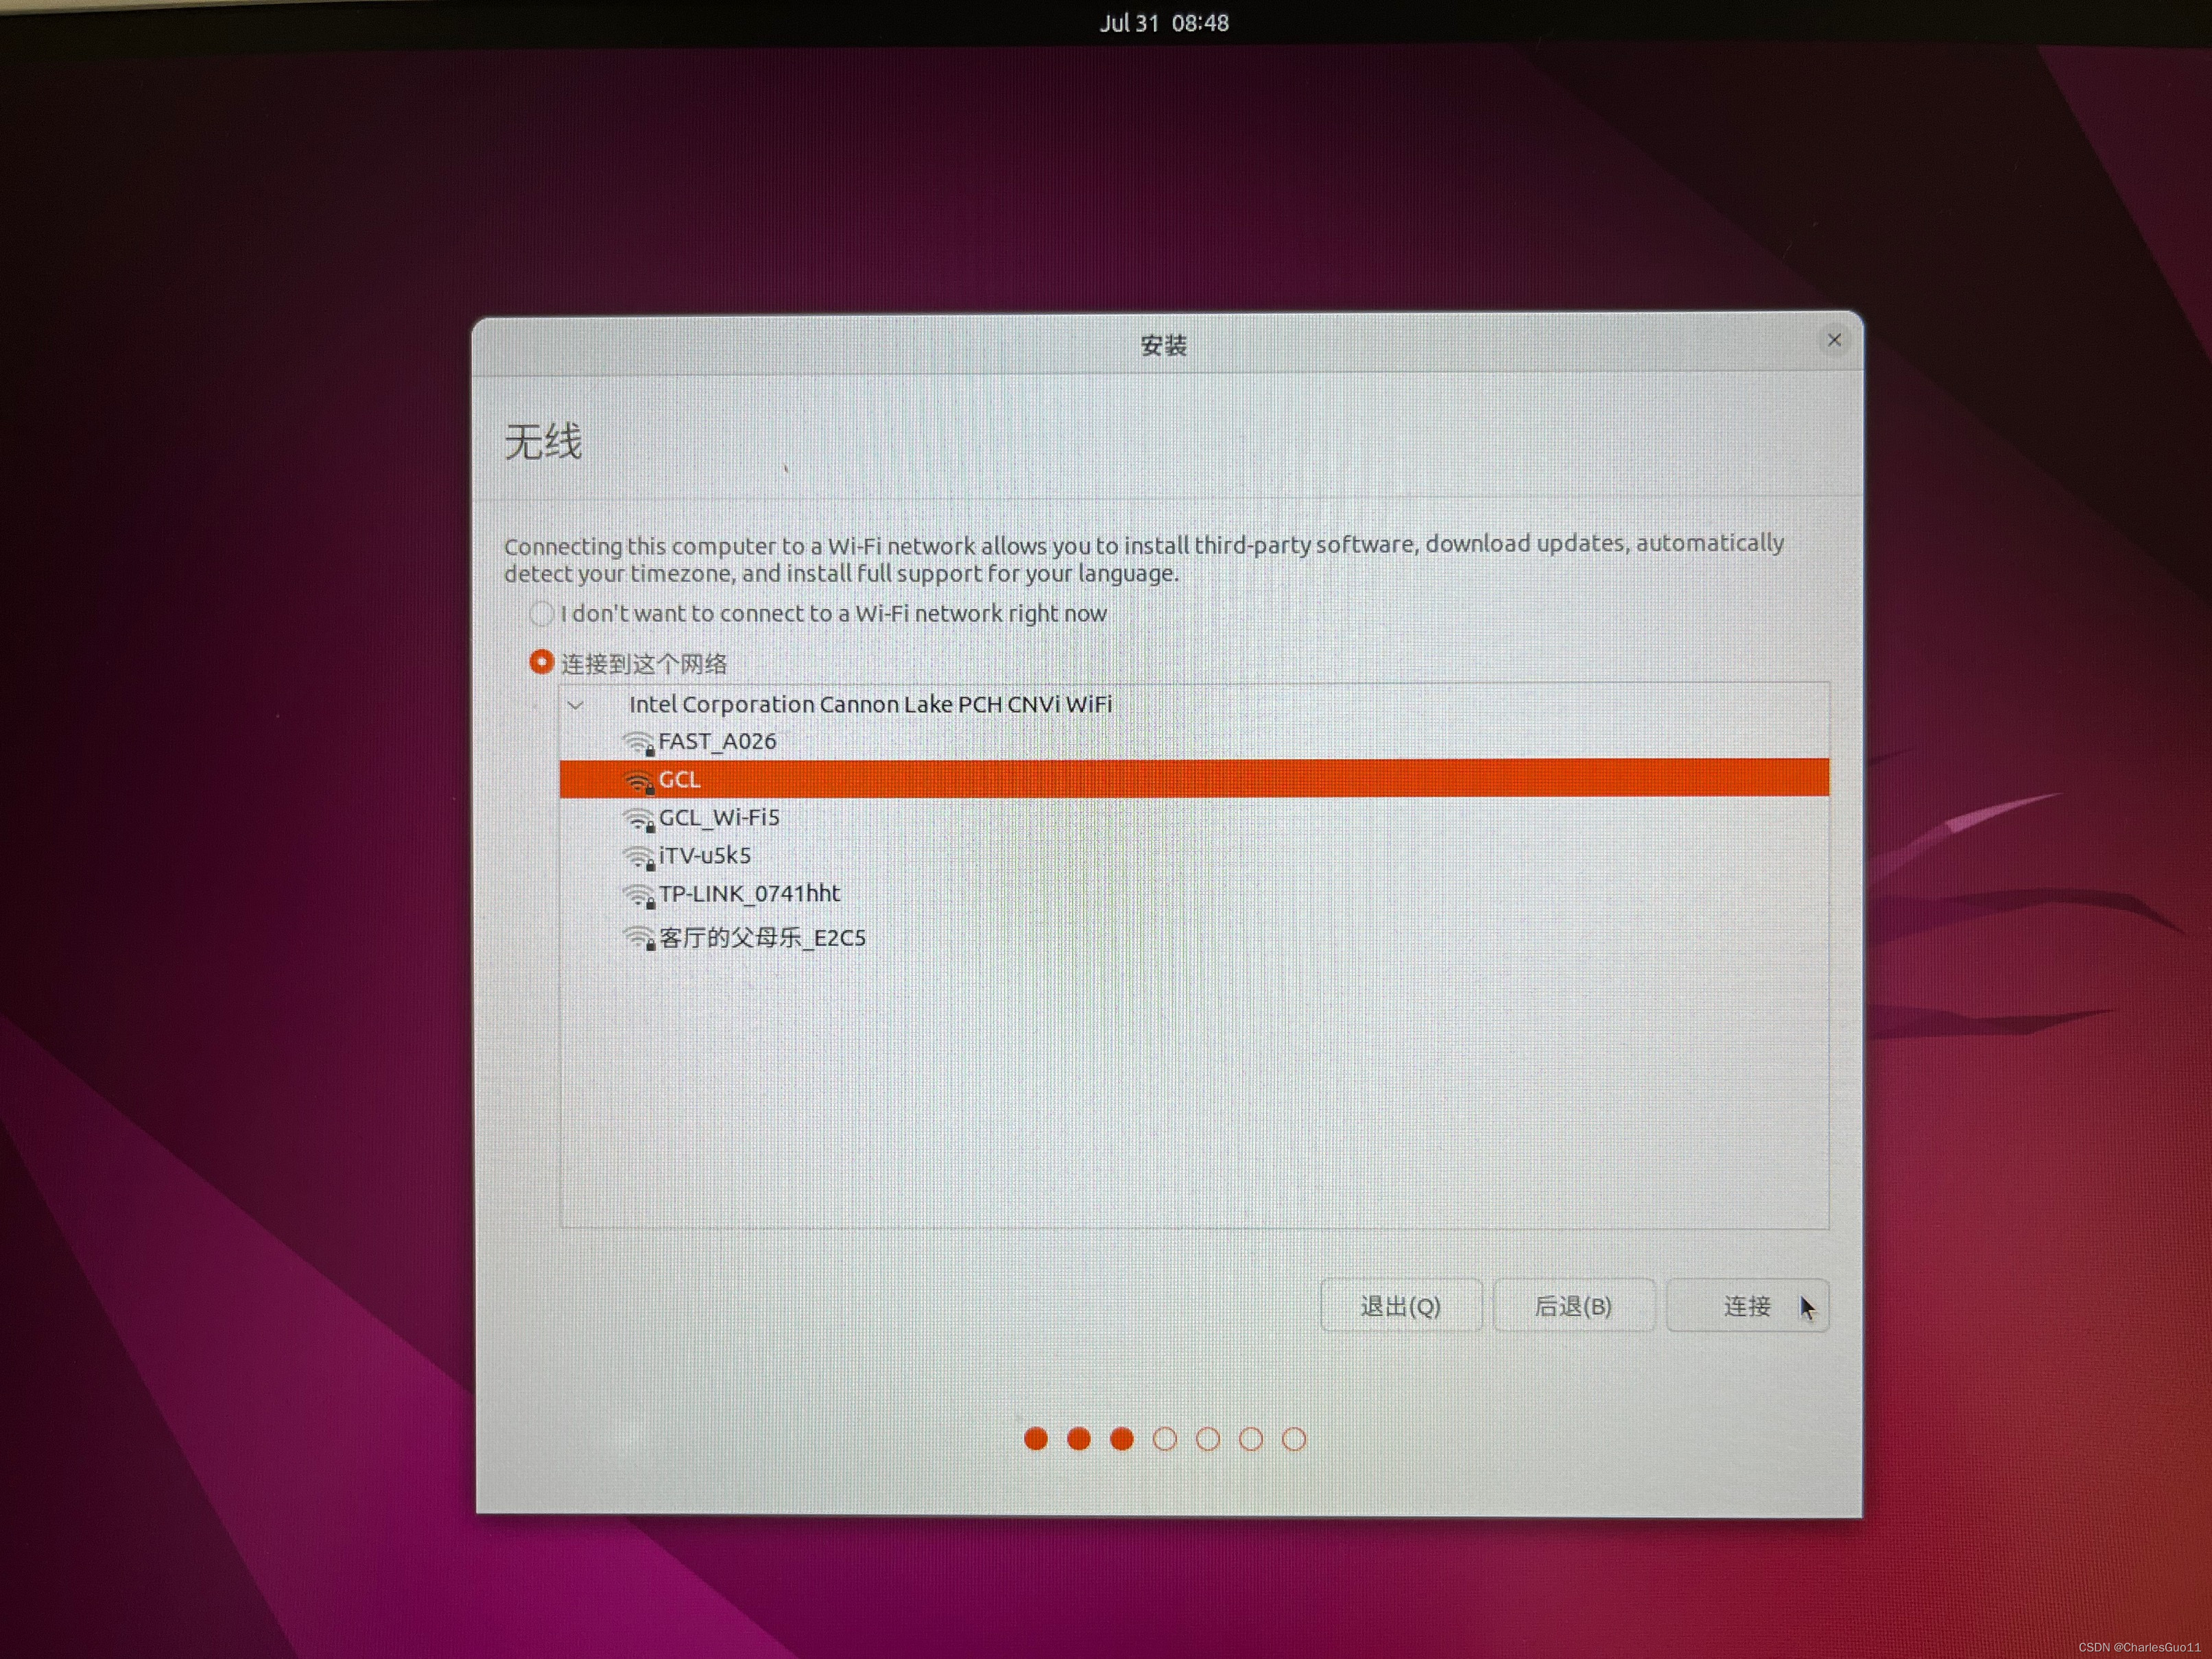Select the 连接到这个网络 radio button
This screenshot has width=2212, height=1659.
(541, 662)
